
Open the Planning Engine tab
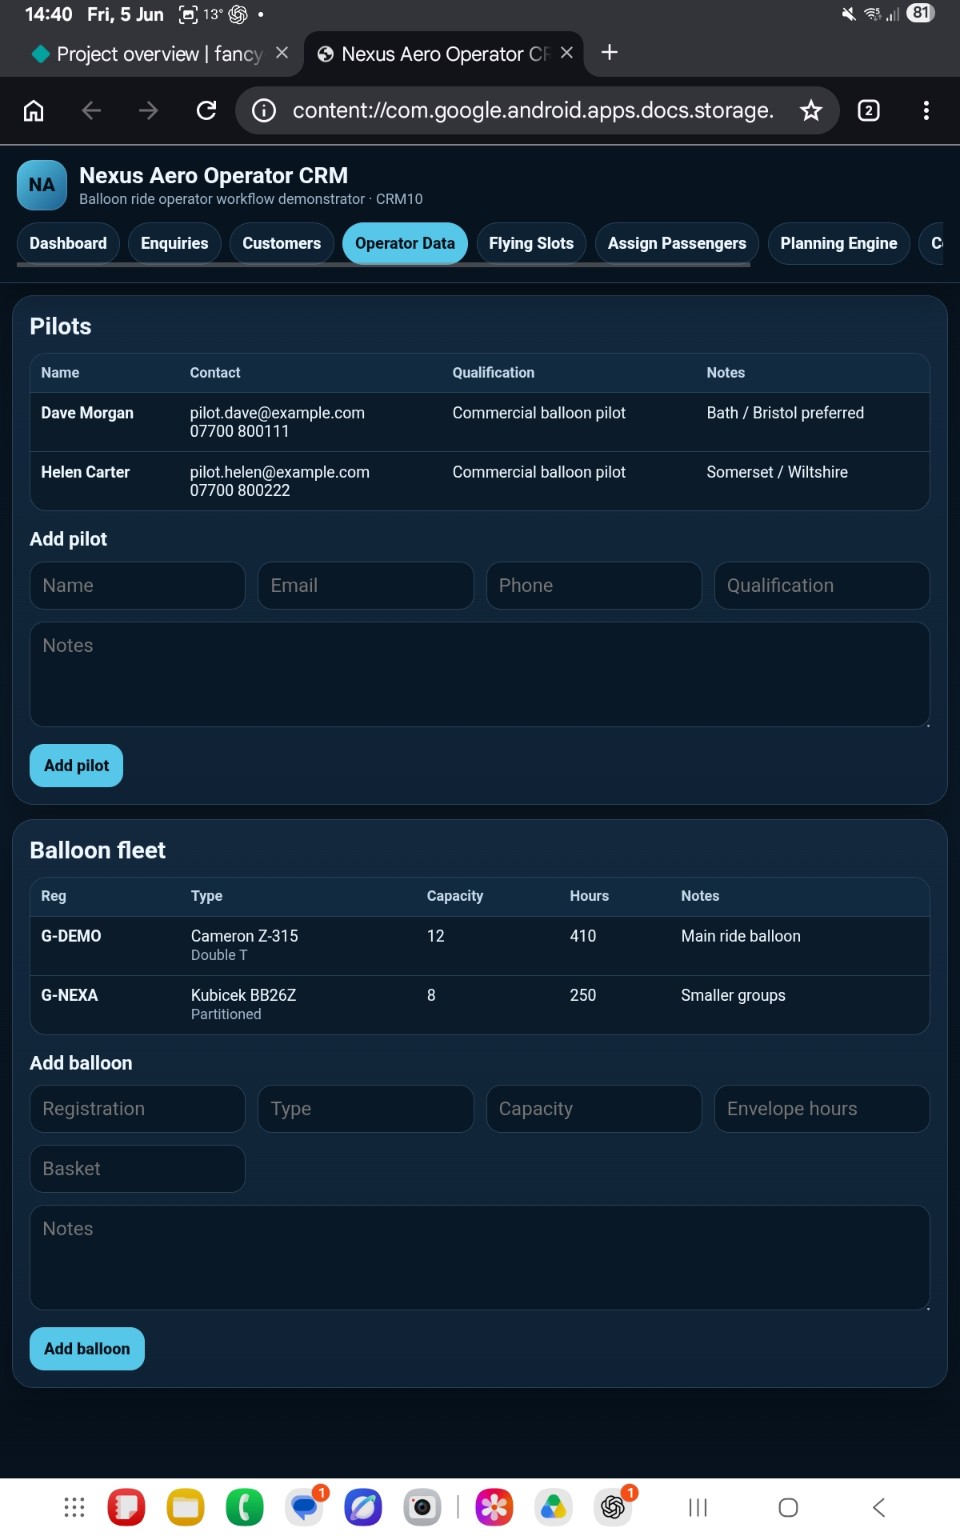click(839, 243)
